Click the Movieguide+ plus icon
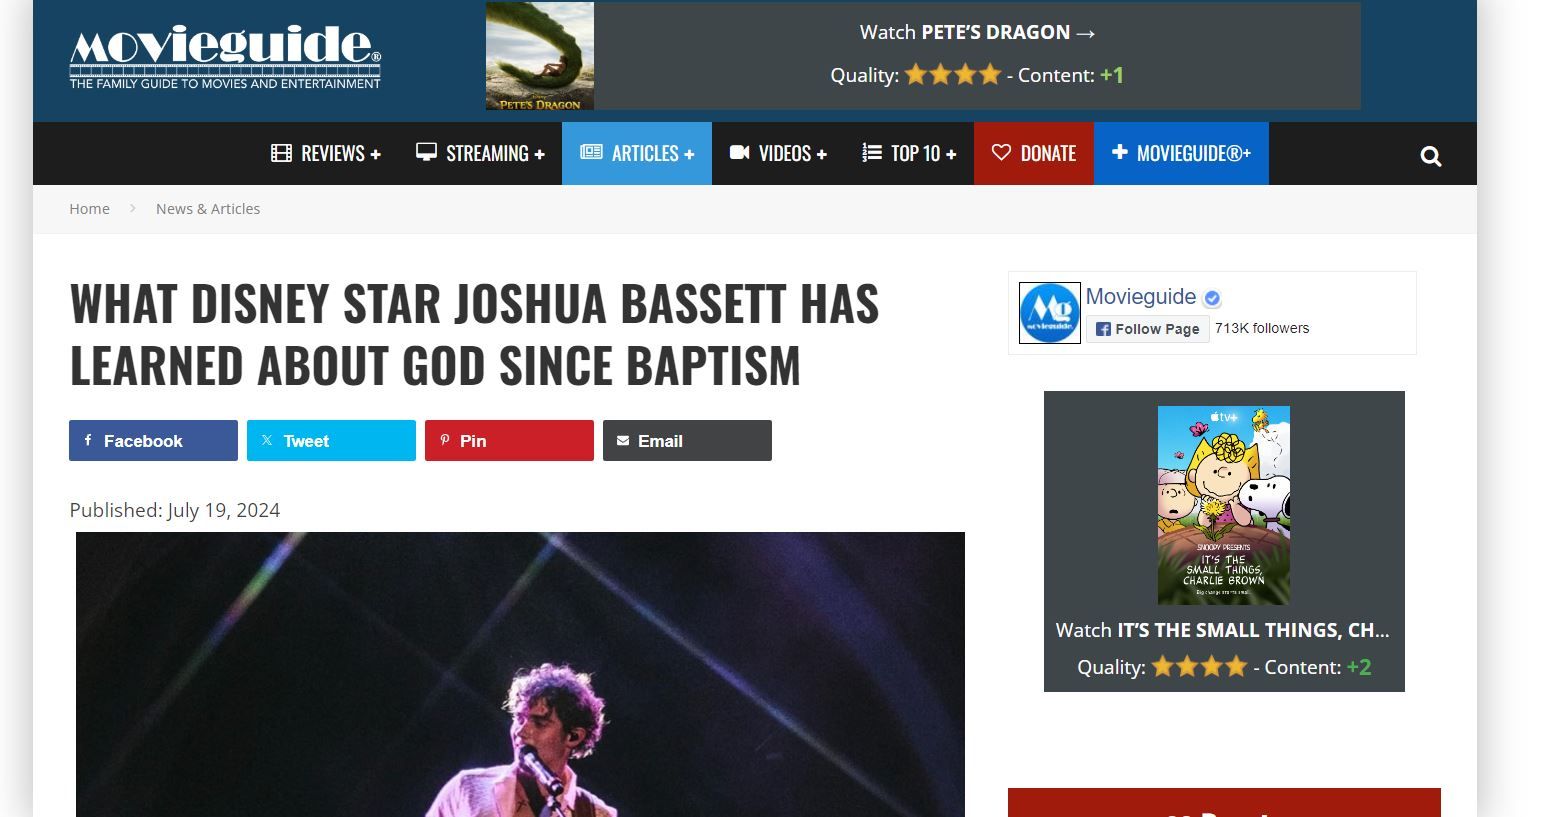The image size is (1556, 817). 1119,152
